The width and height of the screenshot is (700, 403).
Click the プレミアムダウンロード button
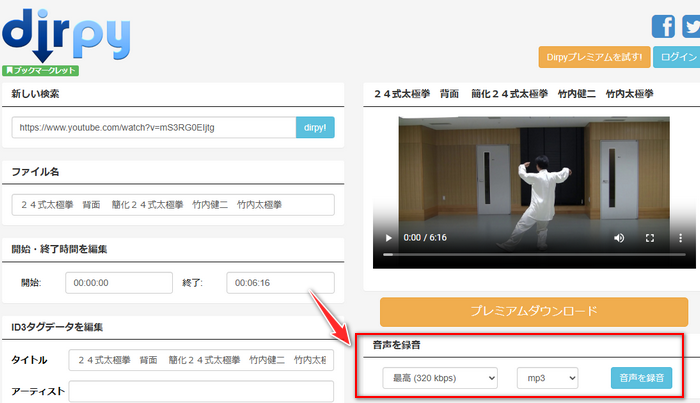(533, 310)
